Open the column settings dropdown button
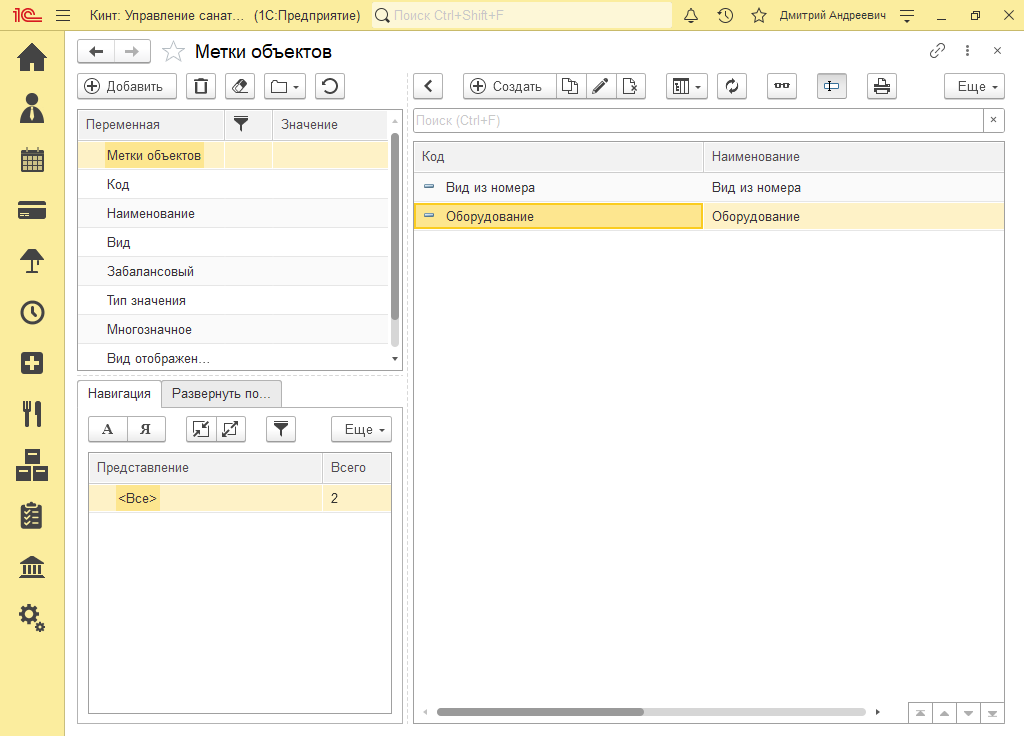 pyautogui.click(x=686, y=86)
